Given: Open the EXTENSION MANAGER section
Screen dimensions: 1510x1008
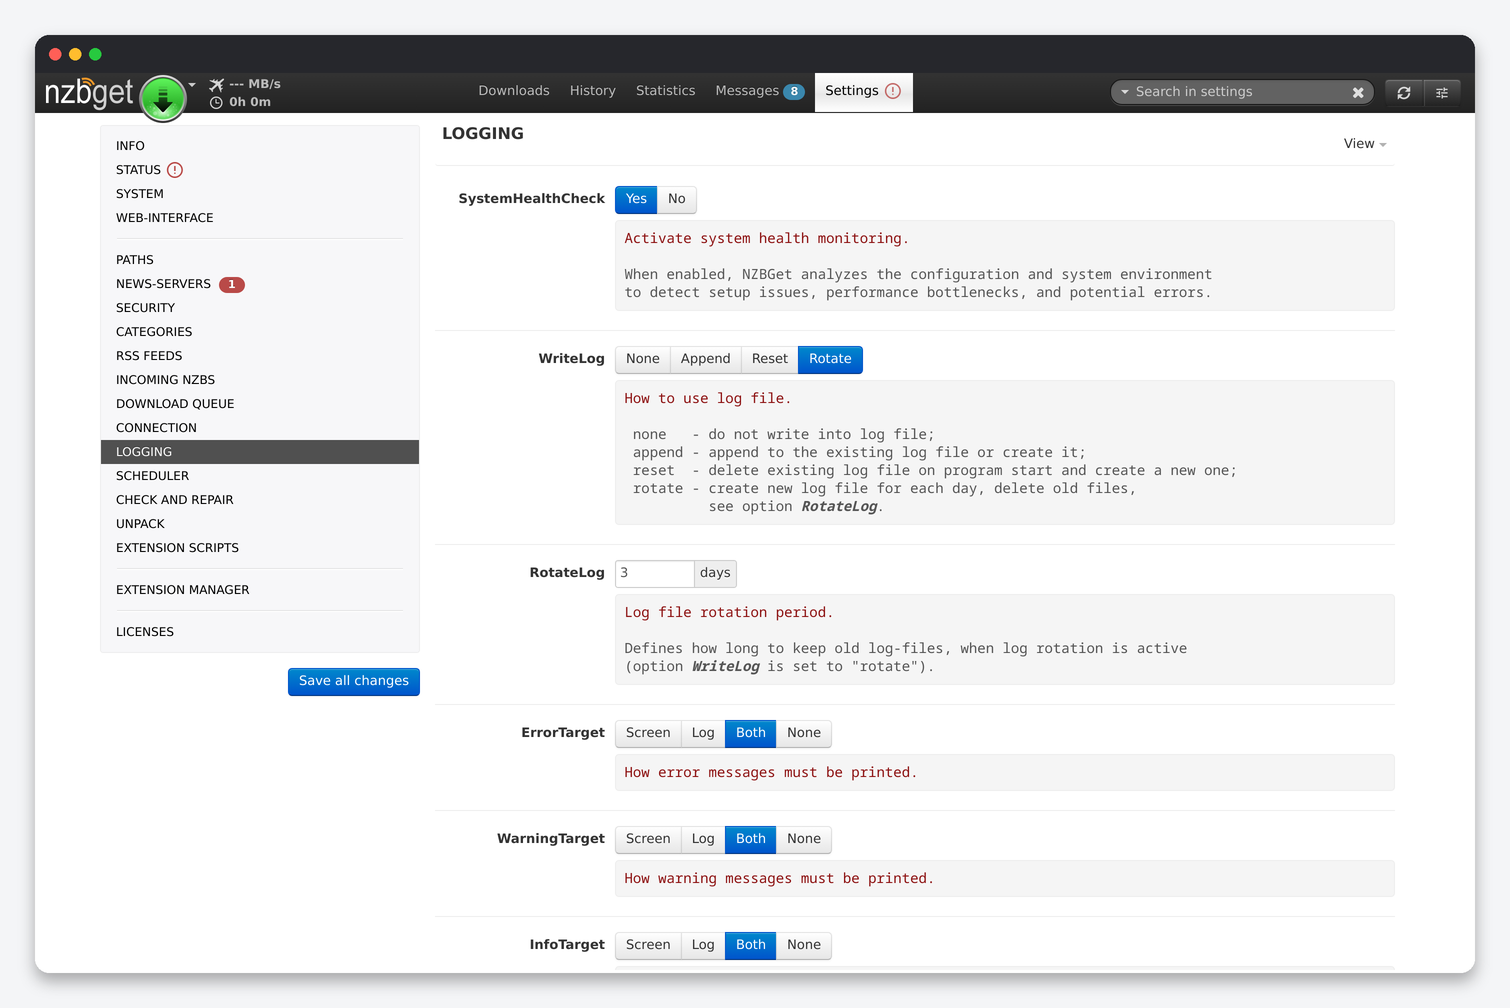Looking at the screenshot, I should click(260, 590).
